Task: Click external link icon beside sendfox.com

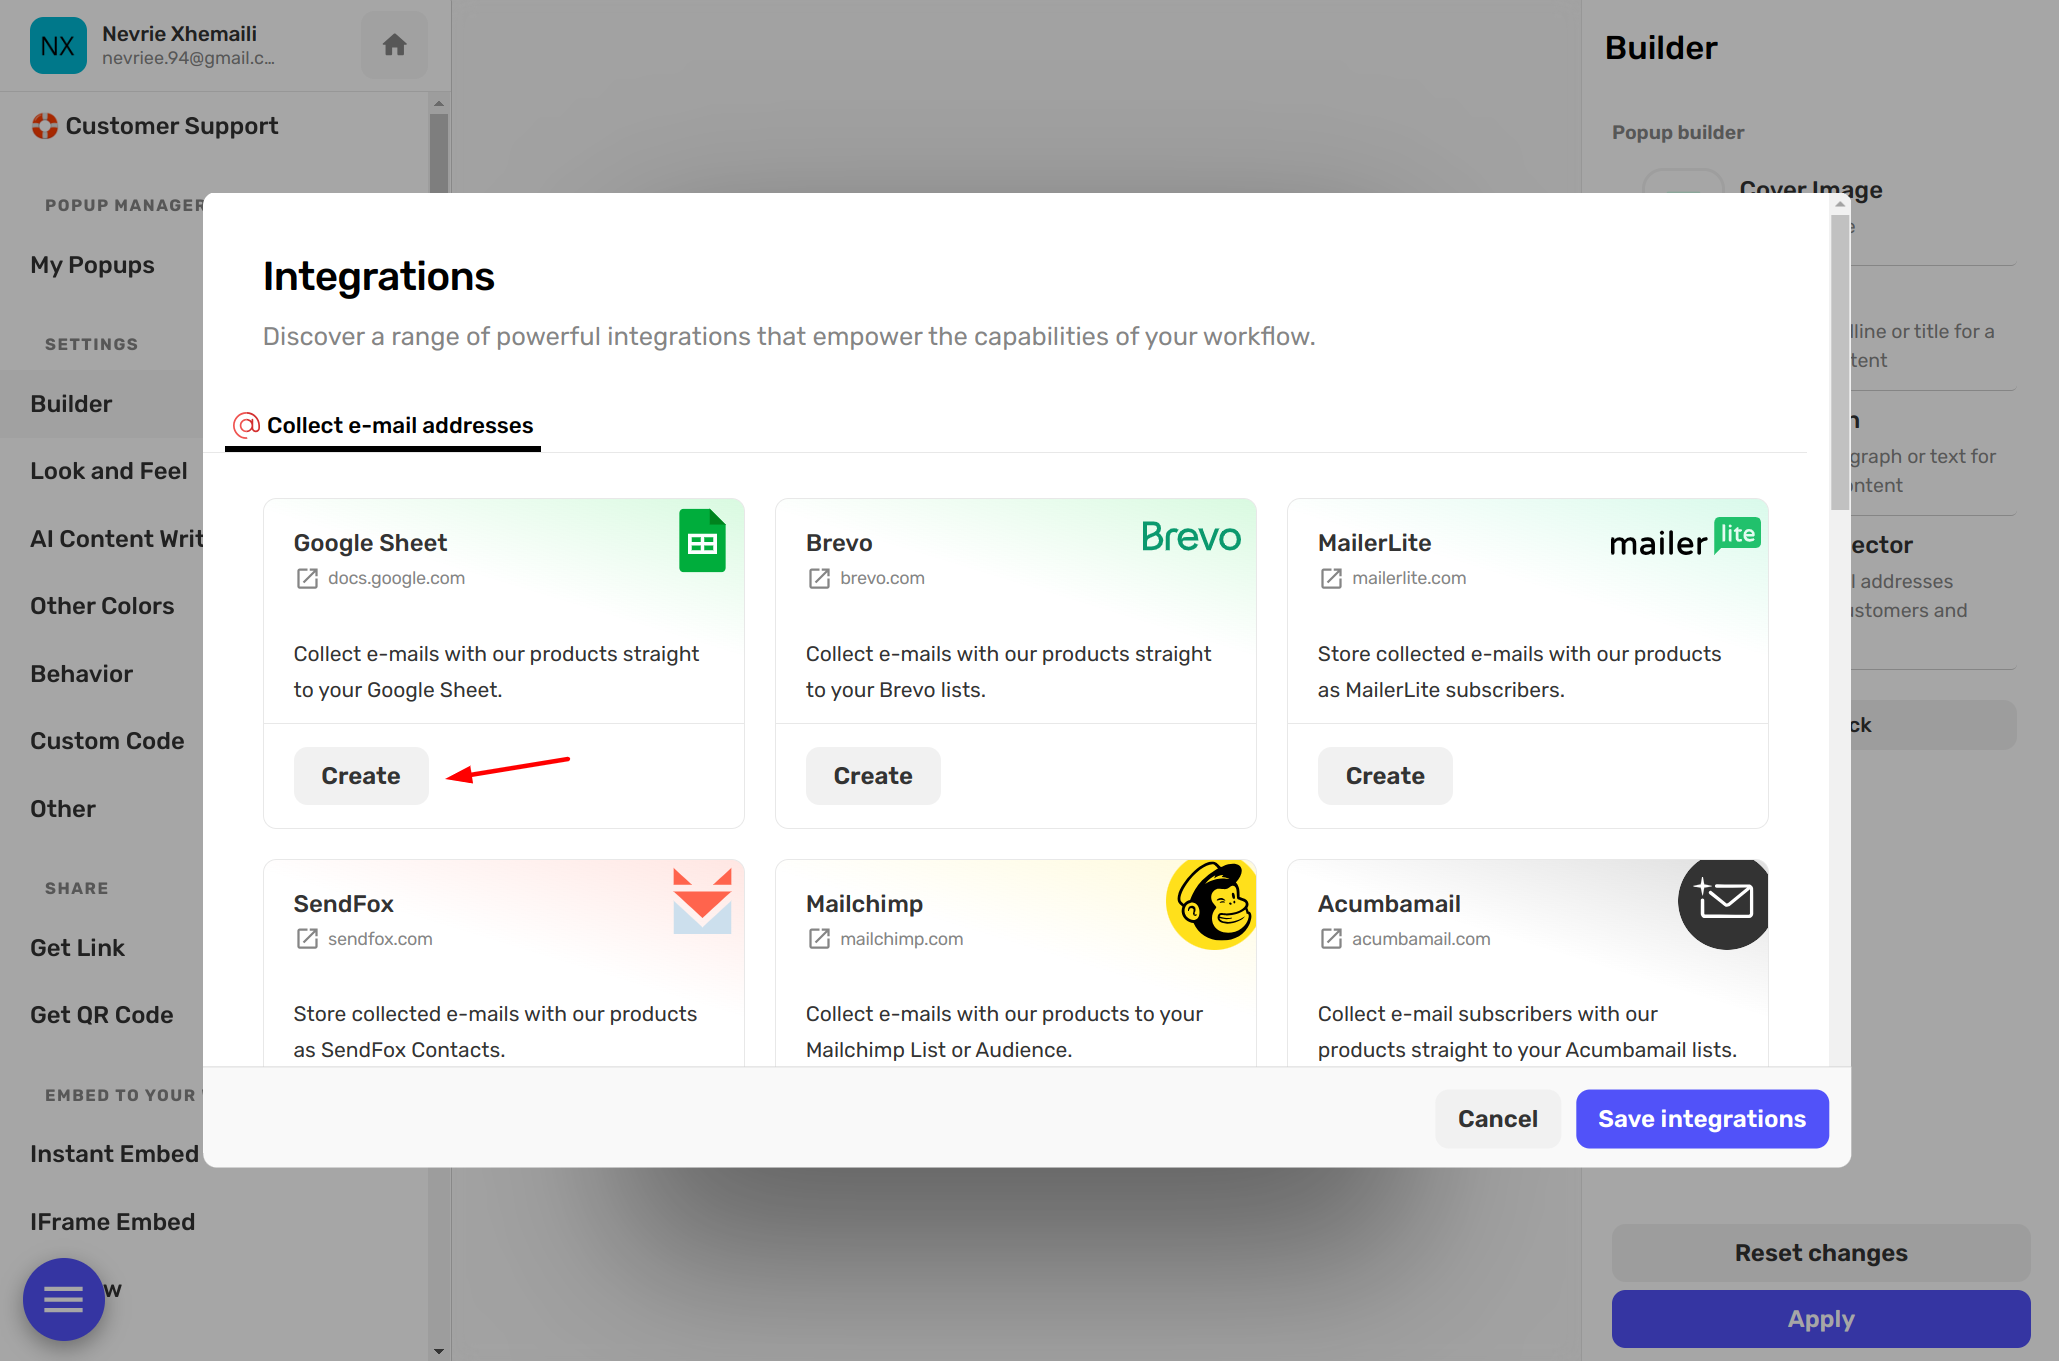Action: coord(307,939)
